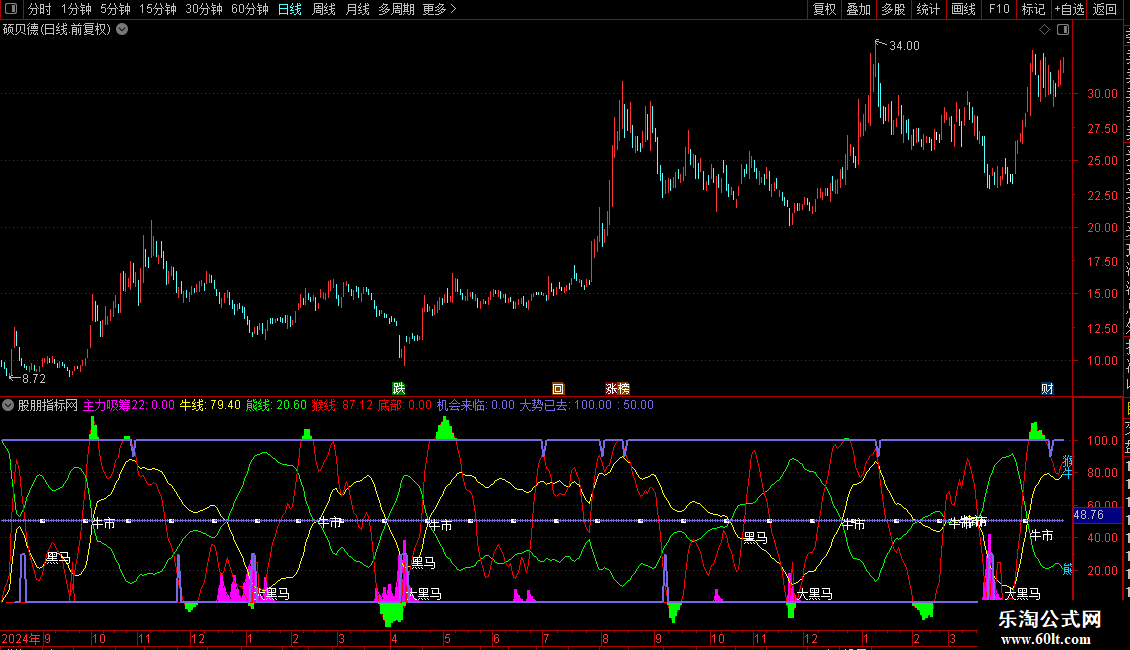Select the 60分钟 period
Image resolution: width=1130 pixels, height=650 pixels.
(250, 9)
